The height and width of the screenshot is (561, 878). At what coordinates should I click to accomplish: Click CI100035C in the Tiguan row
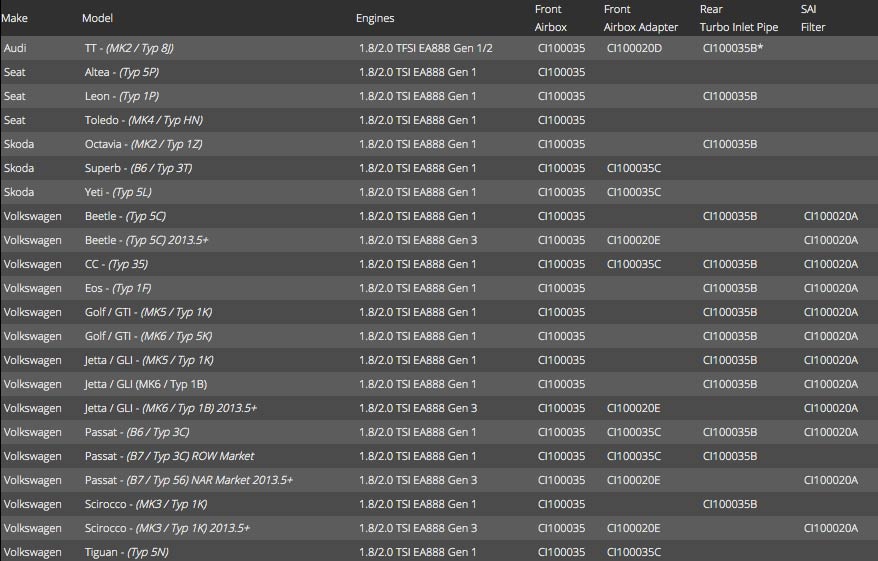click(x=634, y=552)
